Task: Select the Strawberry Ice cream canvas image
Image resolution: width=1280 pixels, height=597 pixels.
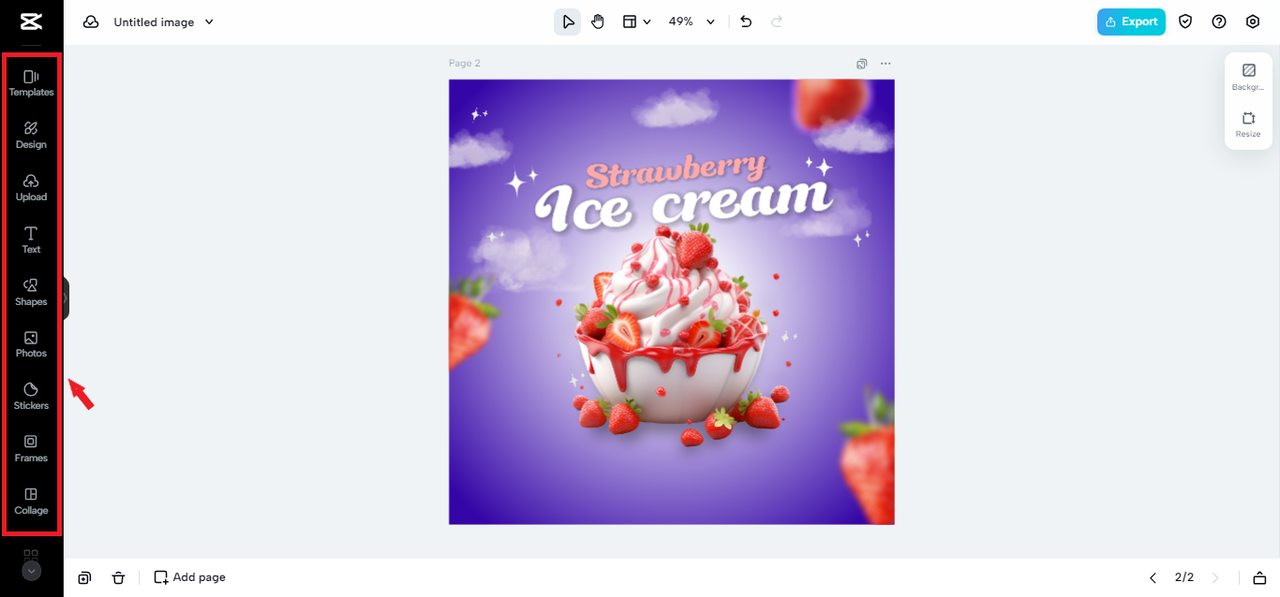Action: 671,302
